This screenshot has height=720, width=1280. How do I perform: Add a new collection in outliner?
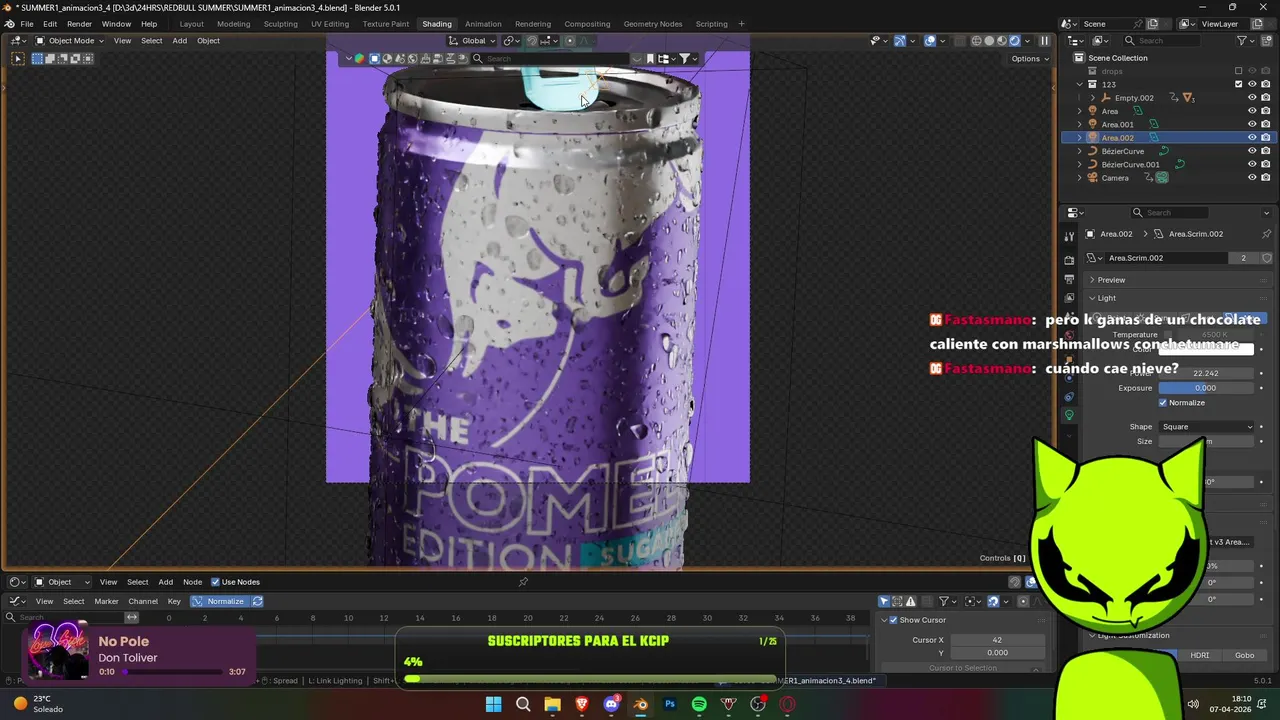[x=1267, y=41]
